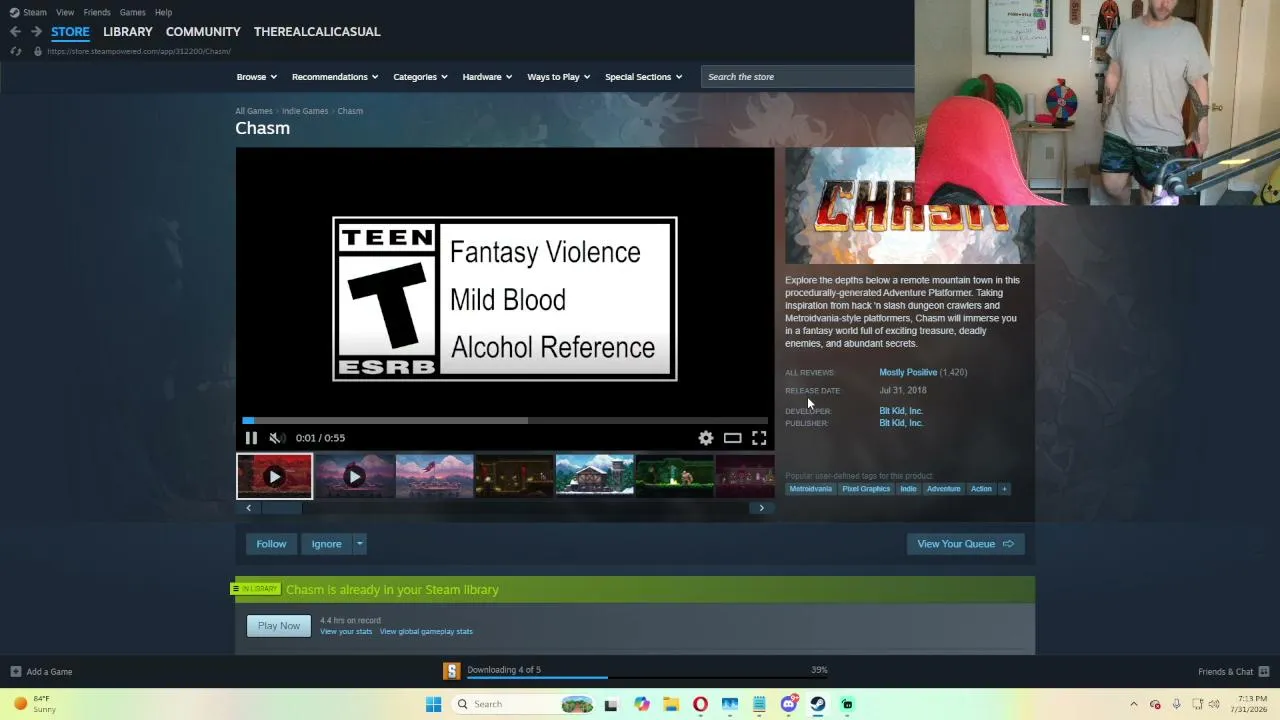Expand the Special Sections dropdown
The image size is (1280, 720).
click(644, 77)
